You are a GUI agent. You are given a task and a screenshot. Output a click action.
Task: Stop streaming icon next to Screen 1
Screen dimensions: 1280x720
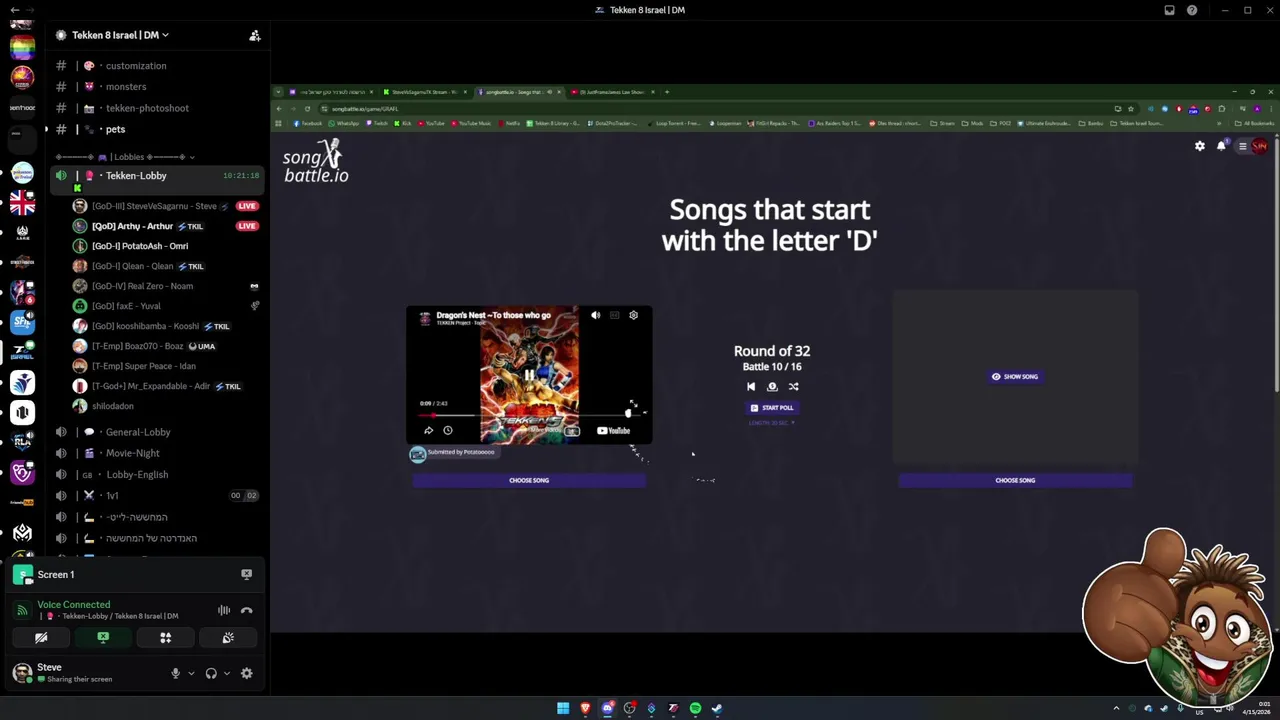246,574
